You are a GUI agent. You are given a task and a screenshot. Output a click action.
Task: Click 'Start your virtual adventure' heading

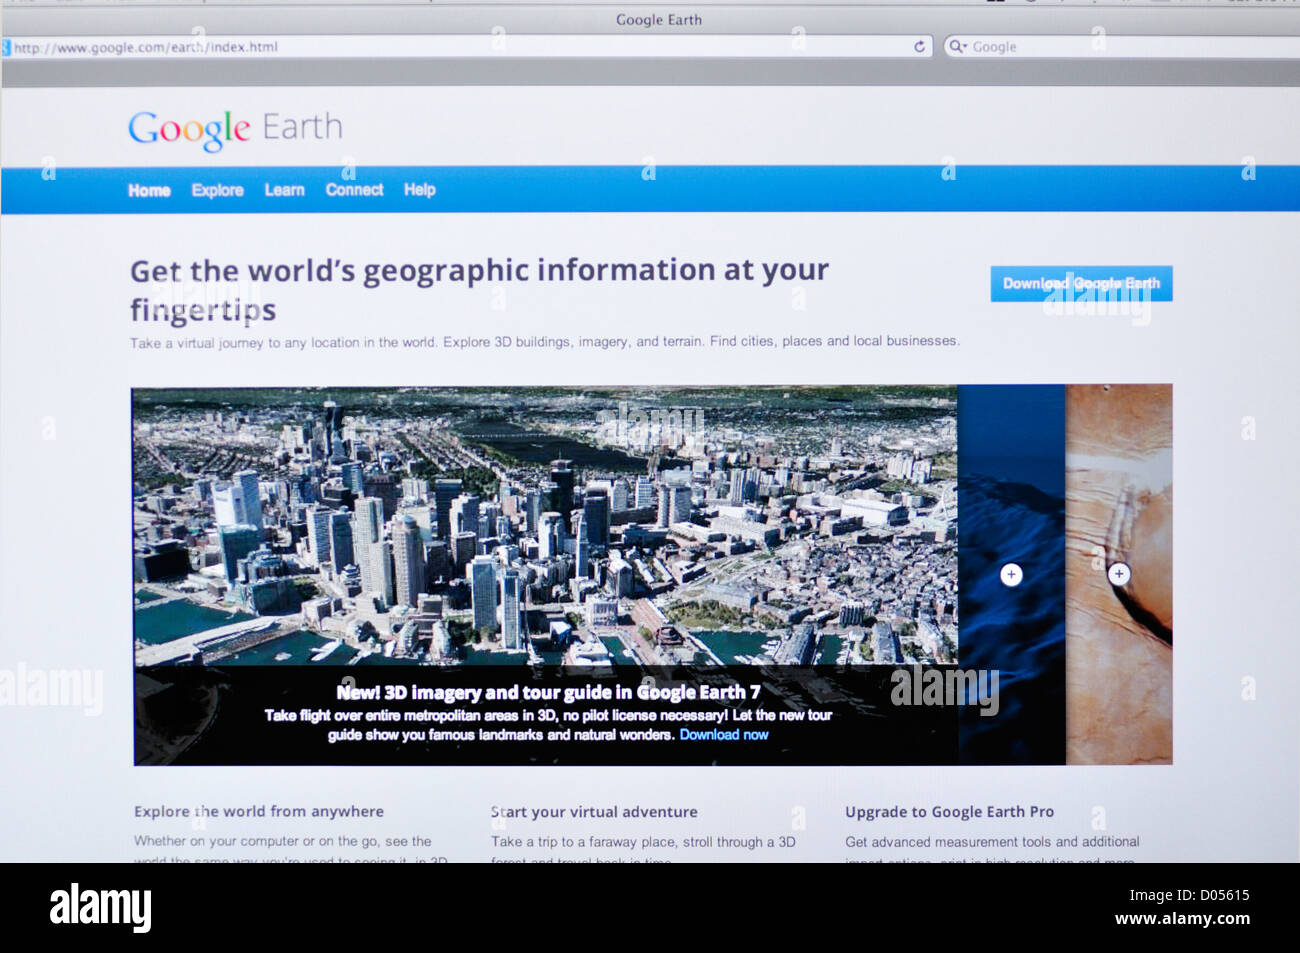(x=594, y=812)
